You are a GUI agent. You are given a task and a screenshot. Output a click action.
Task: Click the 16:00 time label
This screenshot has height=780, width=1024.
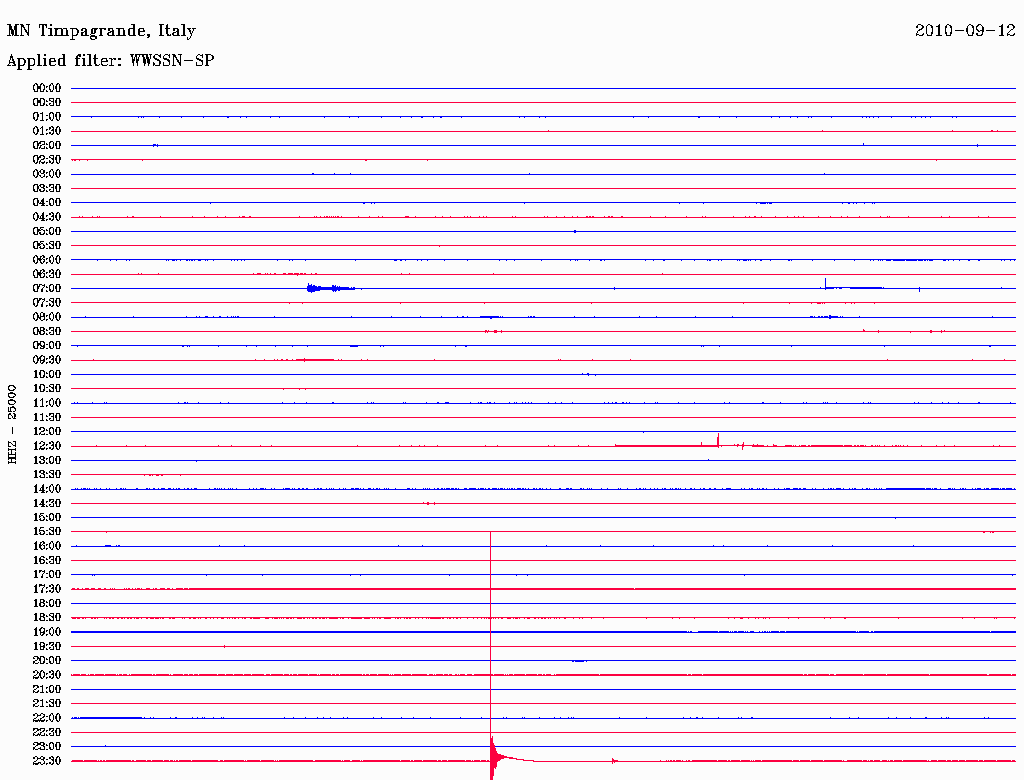47,546
